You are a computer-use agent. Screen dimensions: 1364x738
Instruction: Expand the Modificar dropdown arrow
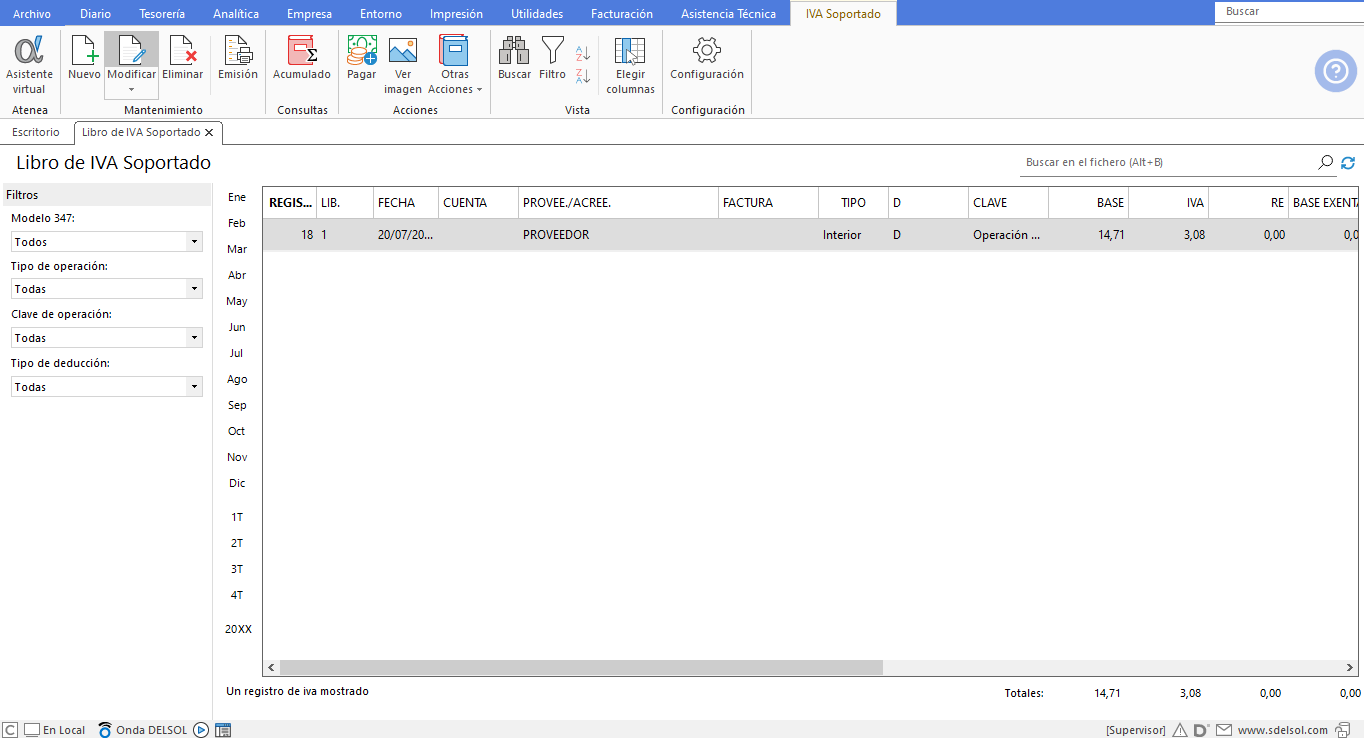click(x=131, y=90)
